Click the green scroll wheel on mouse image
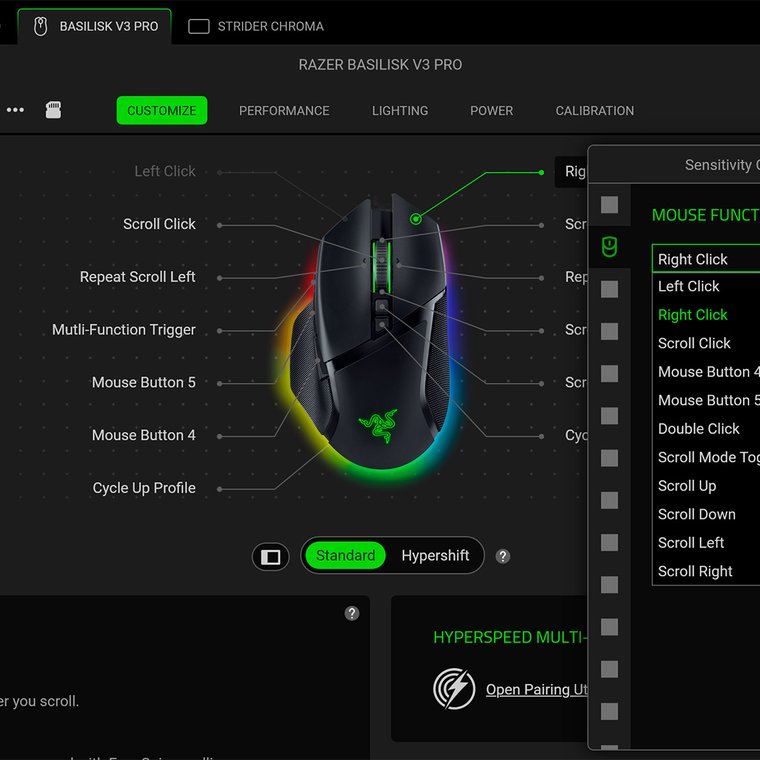 [x=382, y=267]
